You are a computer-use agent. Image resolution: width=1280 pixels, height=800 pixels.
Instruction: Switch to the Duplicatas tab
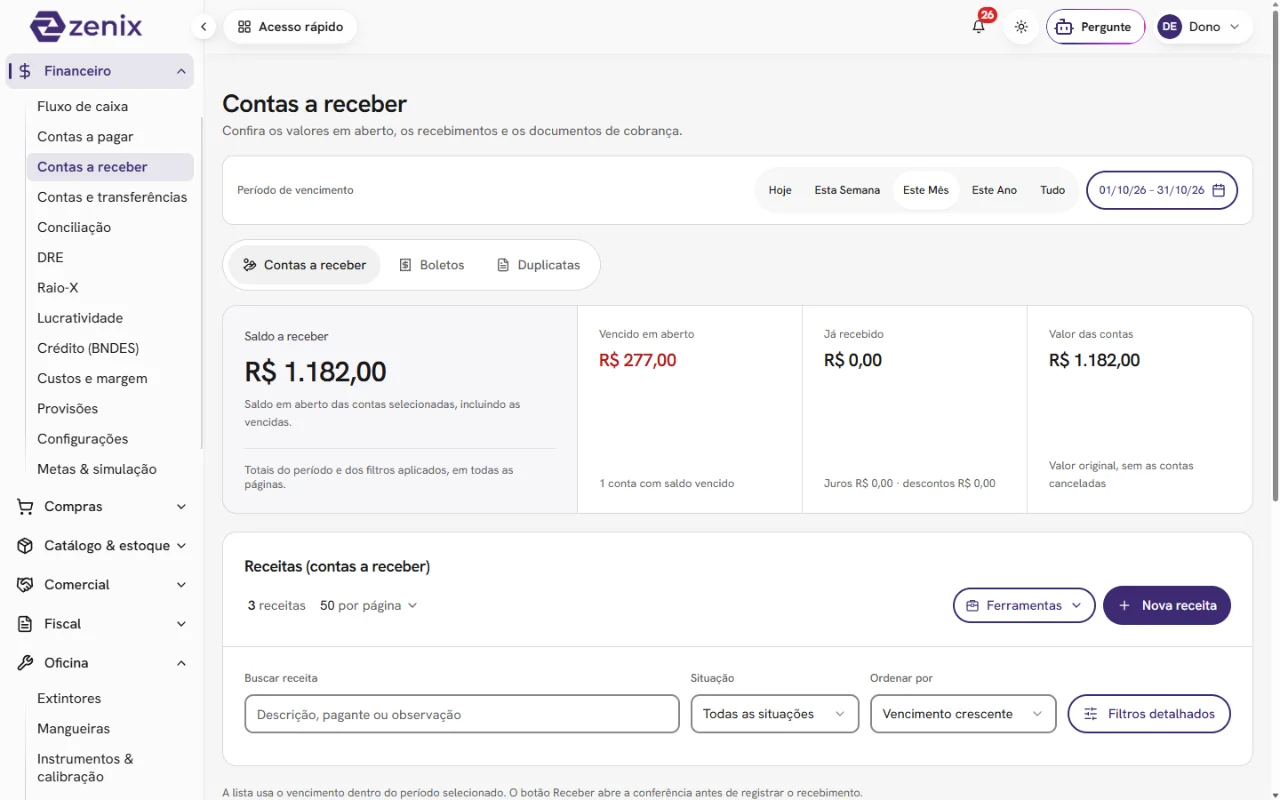[x=539, y=265]
